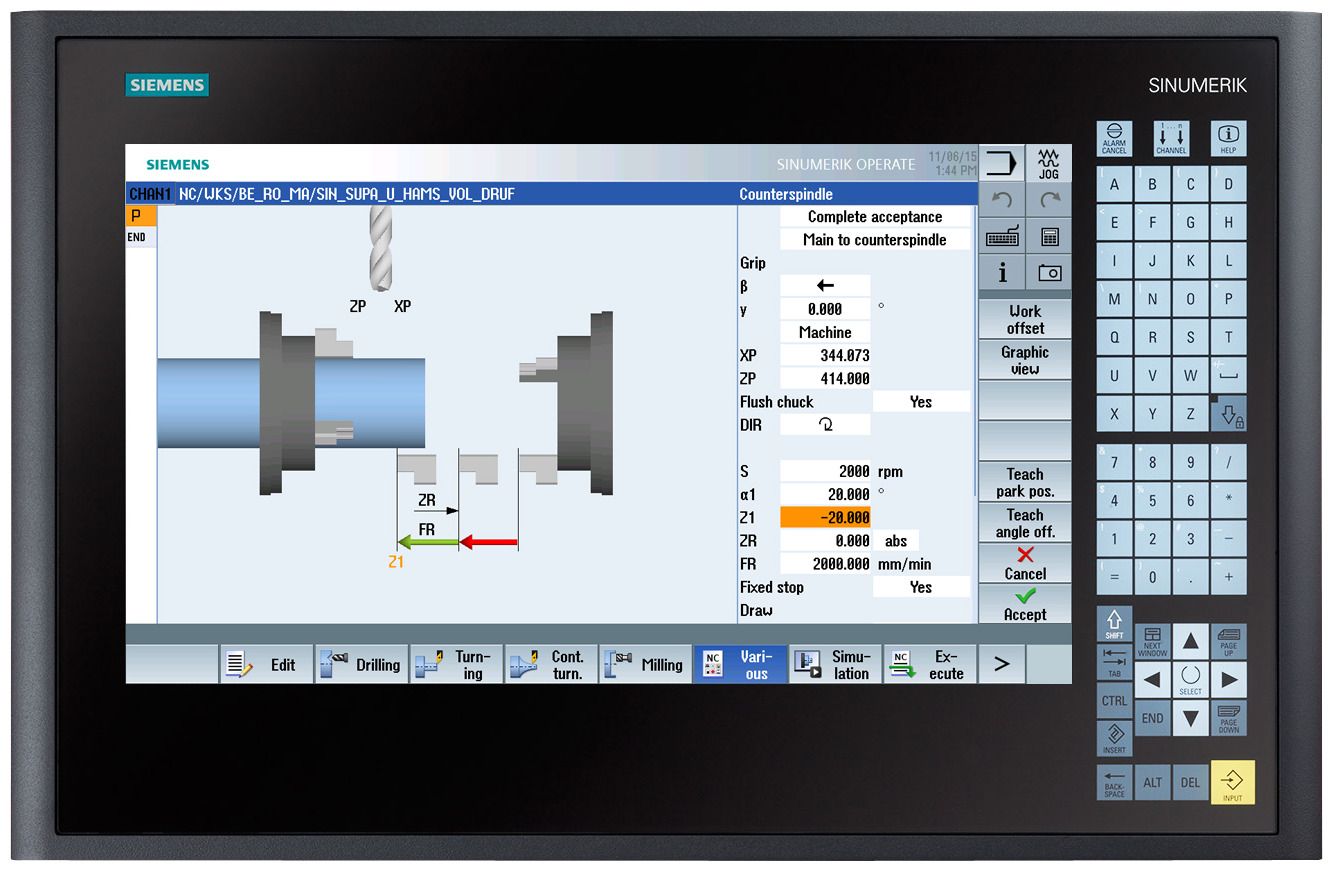Expand more softkeys with the > arrow
Viewport: 1333px width, 871px height.
tap(1002, 664)
